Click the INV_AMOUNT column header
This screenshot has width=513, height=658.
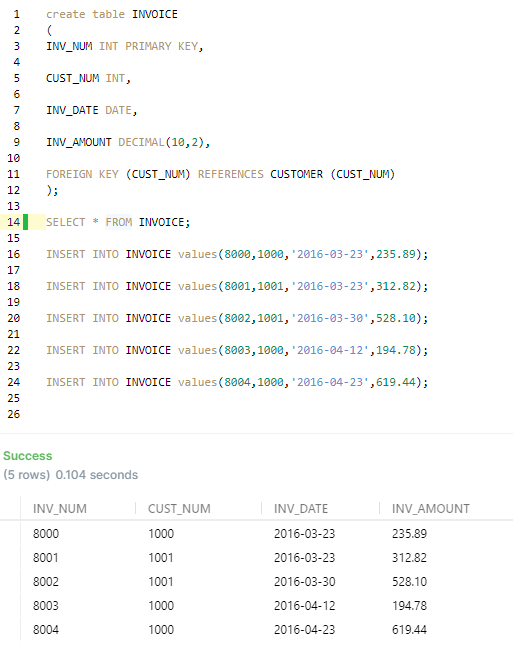[430, 508]
